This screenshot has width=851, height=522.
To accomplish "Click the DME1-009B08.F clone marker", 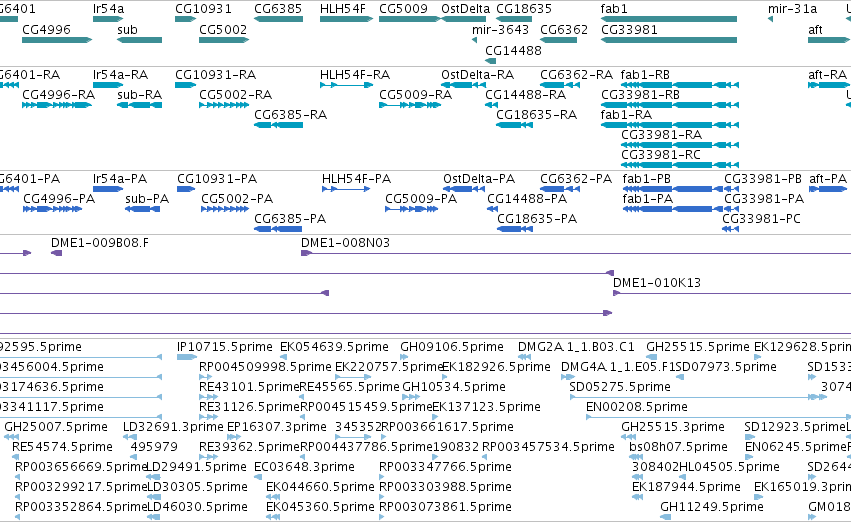I will click(x=56, y=253).
